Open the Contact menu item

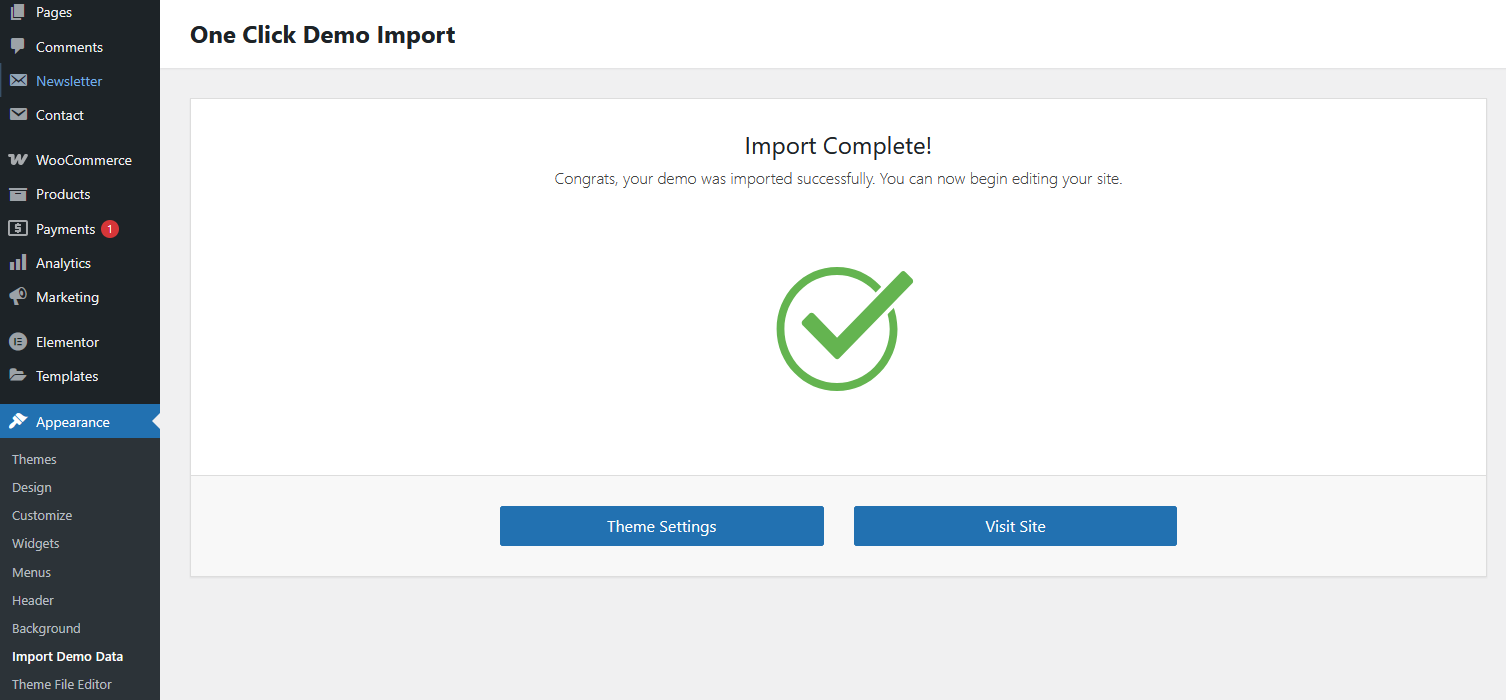tap(59, 115)
